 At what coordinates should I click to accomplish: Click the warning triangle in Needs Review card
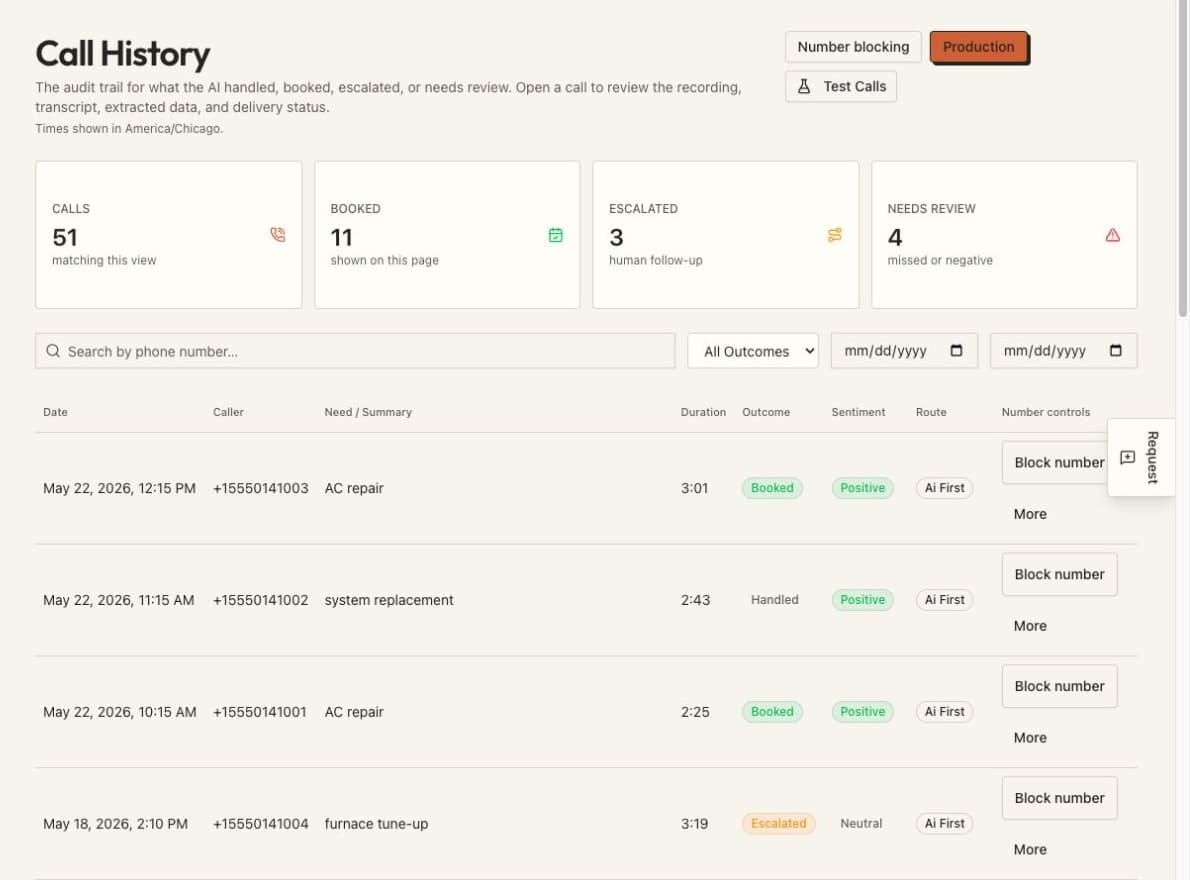pos(1113,235)
